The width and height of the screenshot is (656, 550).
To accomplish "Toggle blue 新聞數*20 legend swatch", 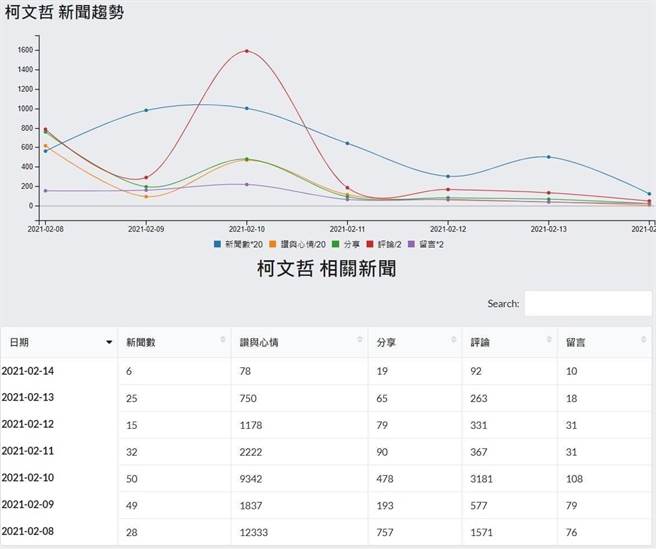I will click(x=217, y=244).
